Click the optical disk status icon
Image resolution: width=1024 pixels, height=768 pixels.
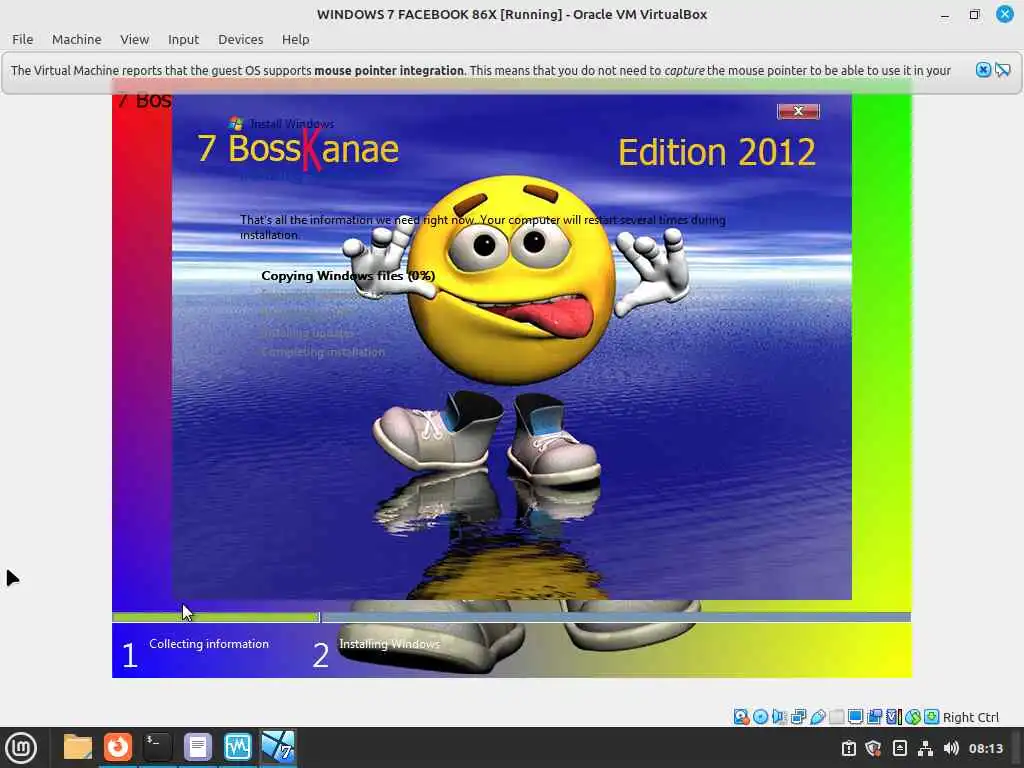click(760, 716)
